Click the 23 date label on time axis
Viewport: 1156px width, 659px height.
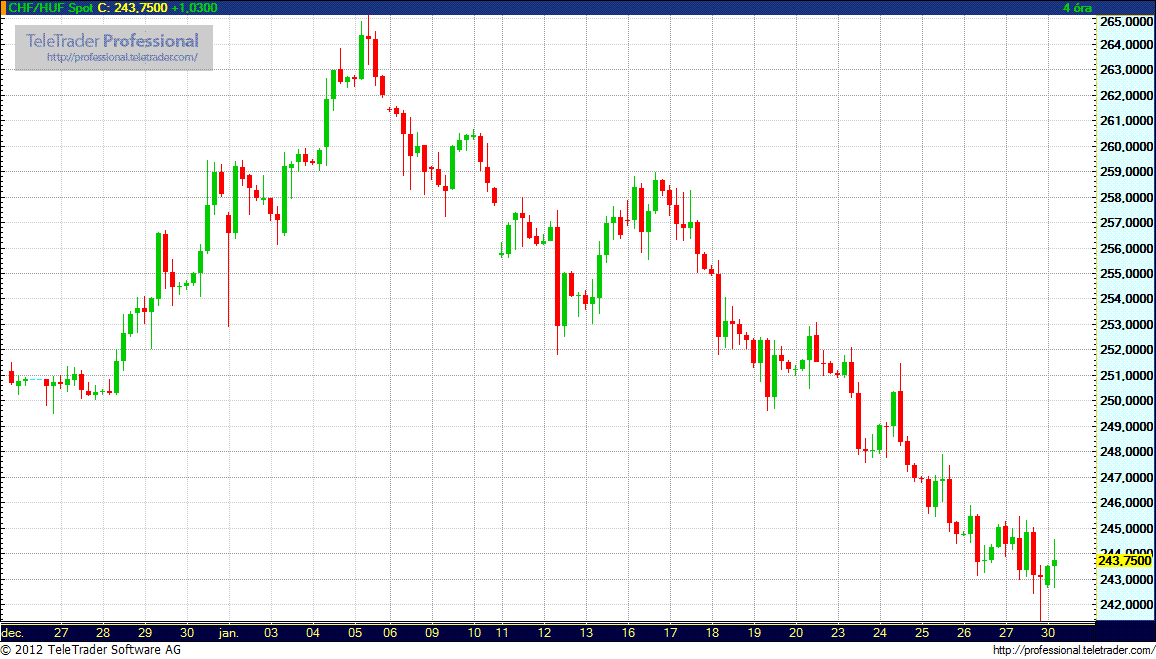click(x=838, y=632)
